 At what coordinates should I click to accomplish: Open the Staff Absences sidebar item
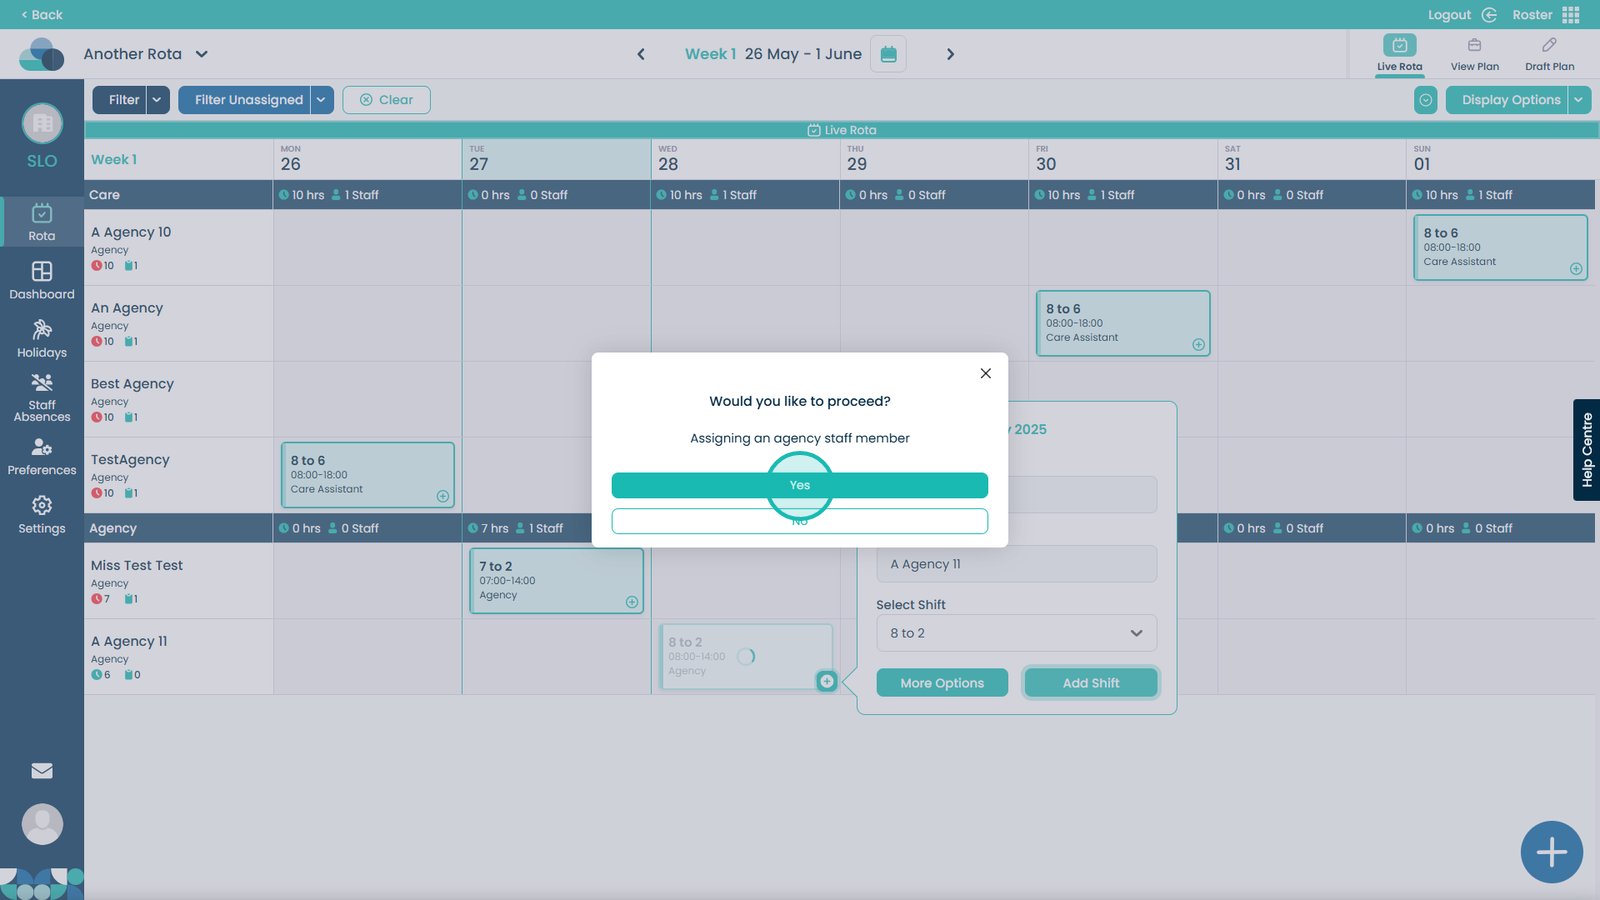click(x=42, y=397)
